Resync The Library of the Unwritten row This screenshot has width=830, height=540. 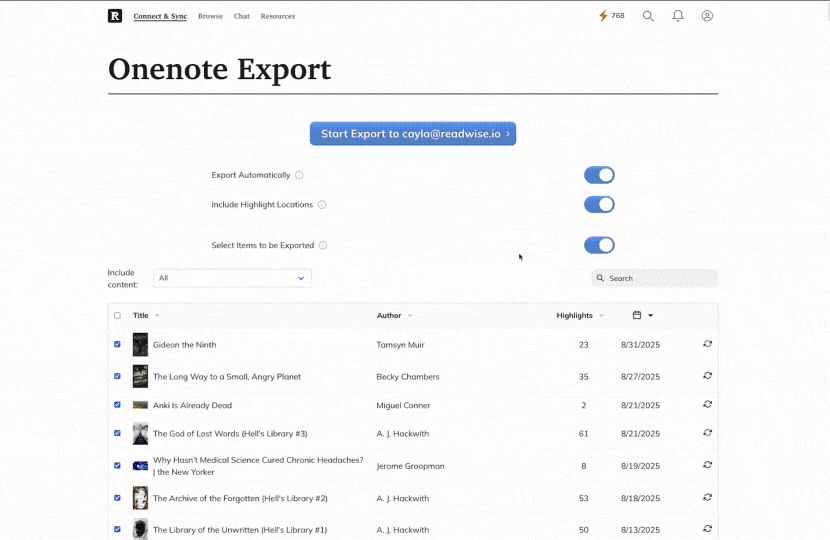pyautogui.click(x=707, y=528)
